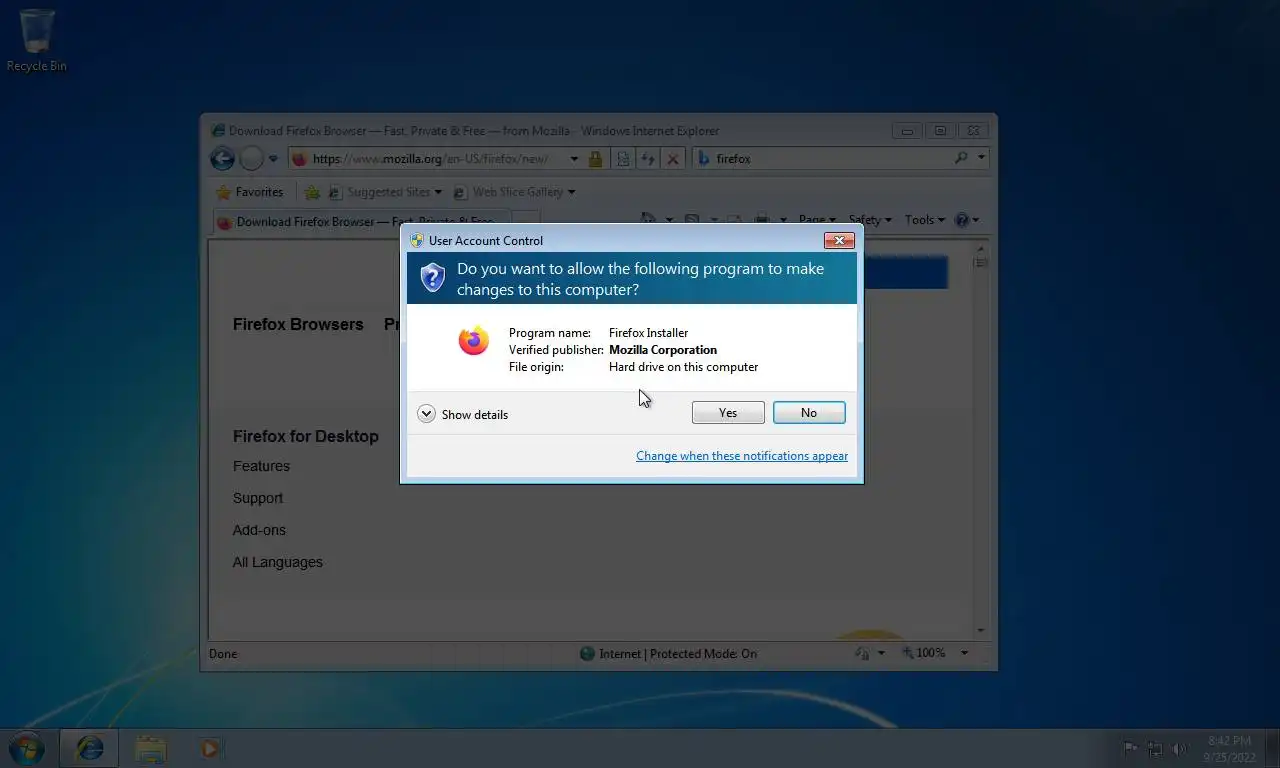Open 'Change when these notifications appear' link

click(x=742, y=456)
